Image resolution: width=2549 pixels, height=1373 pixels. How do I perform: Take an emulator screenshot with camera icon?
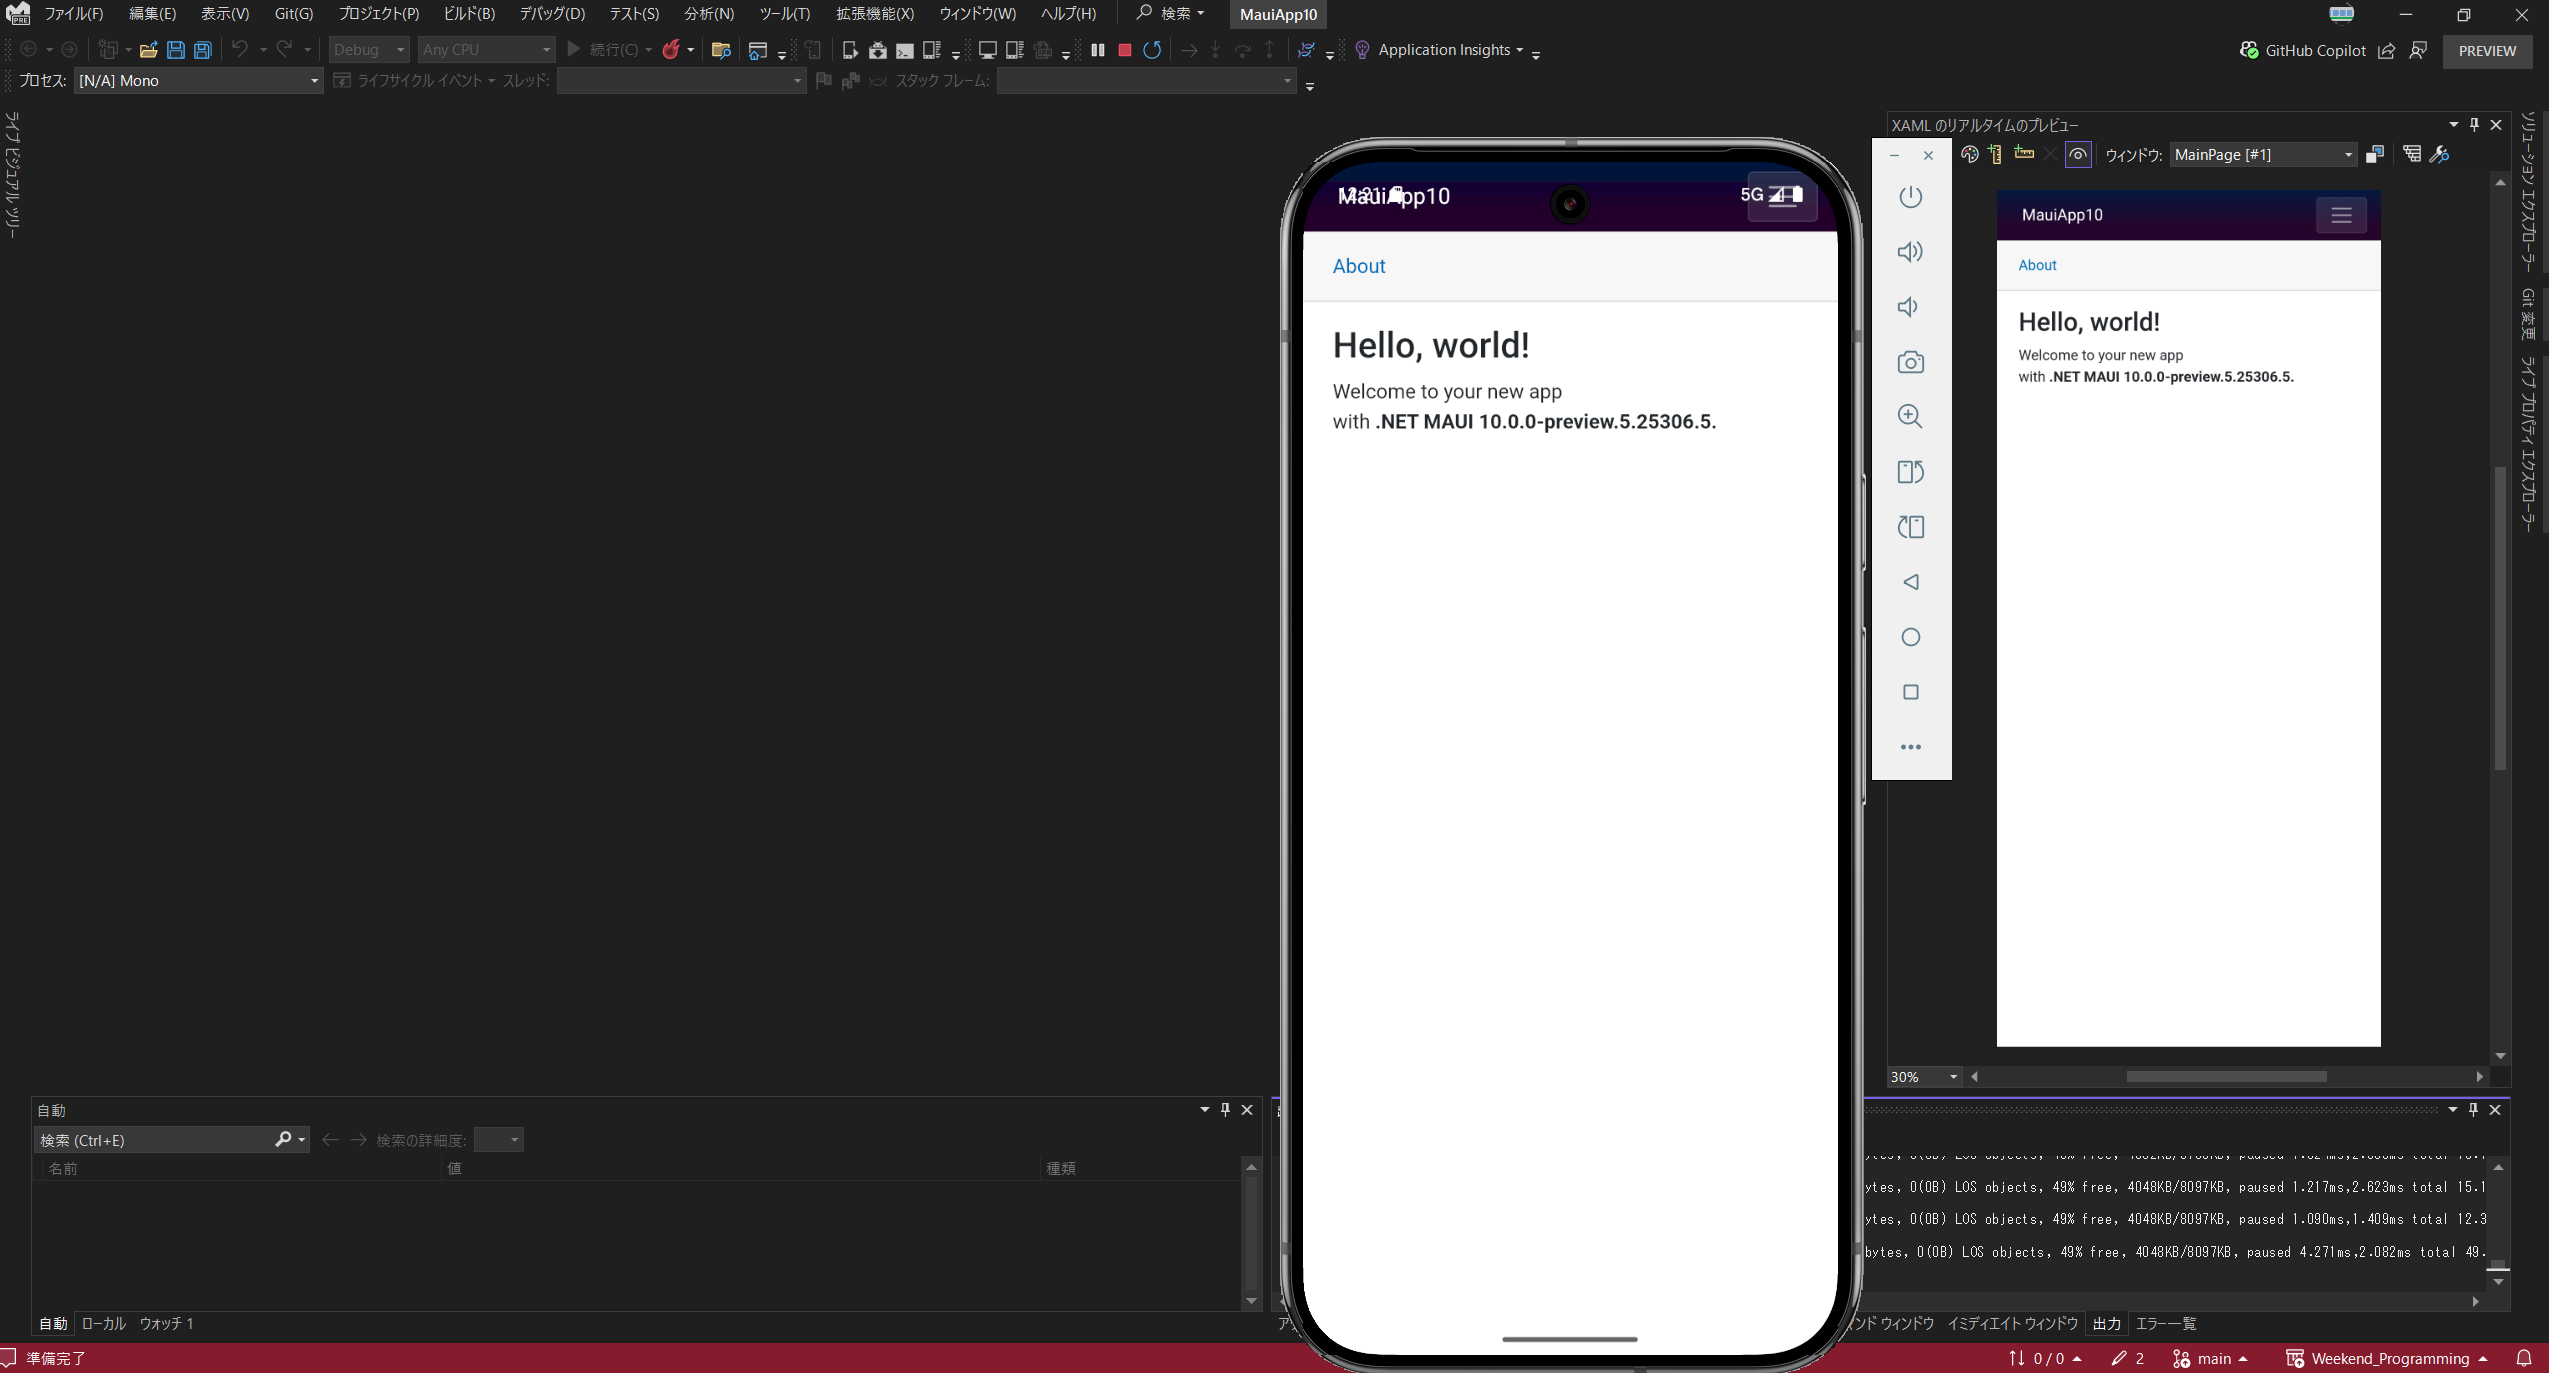pos(1911,362)
